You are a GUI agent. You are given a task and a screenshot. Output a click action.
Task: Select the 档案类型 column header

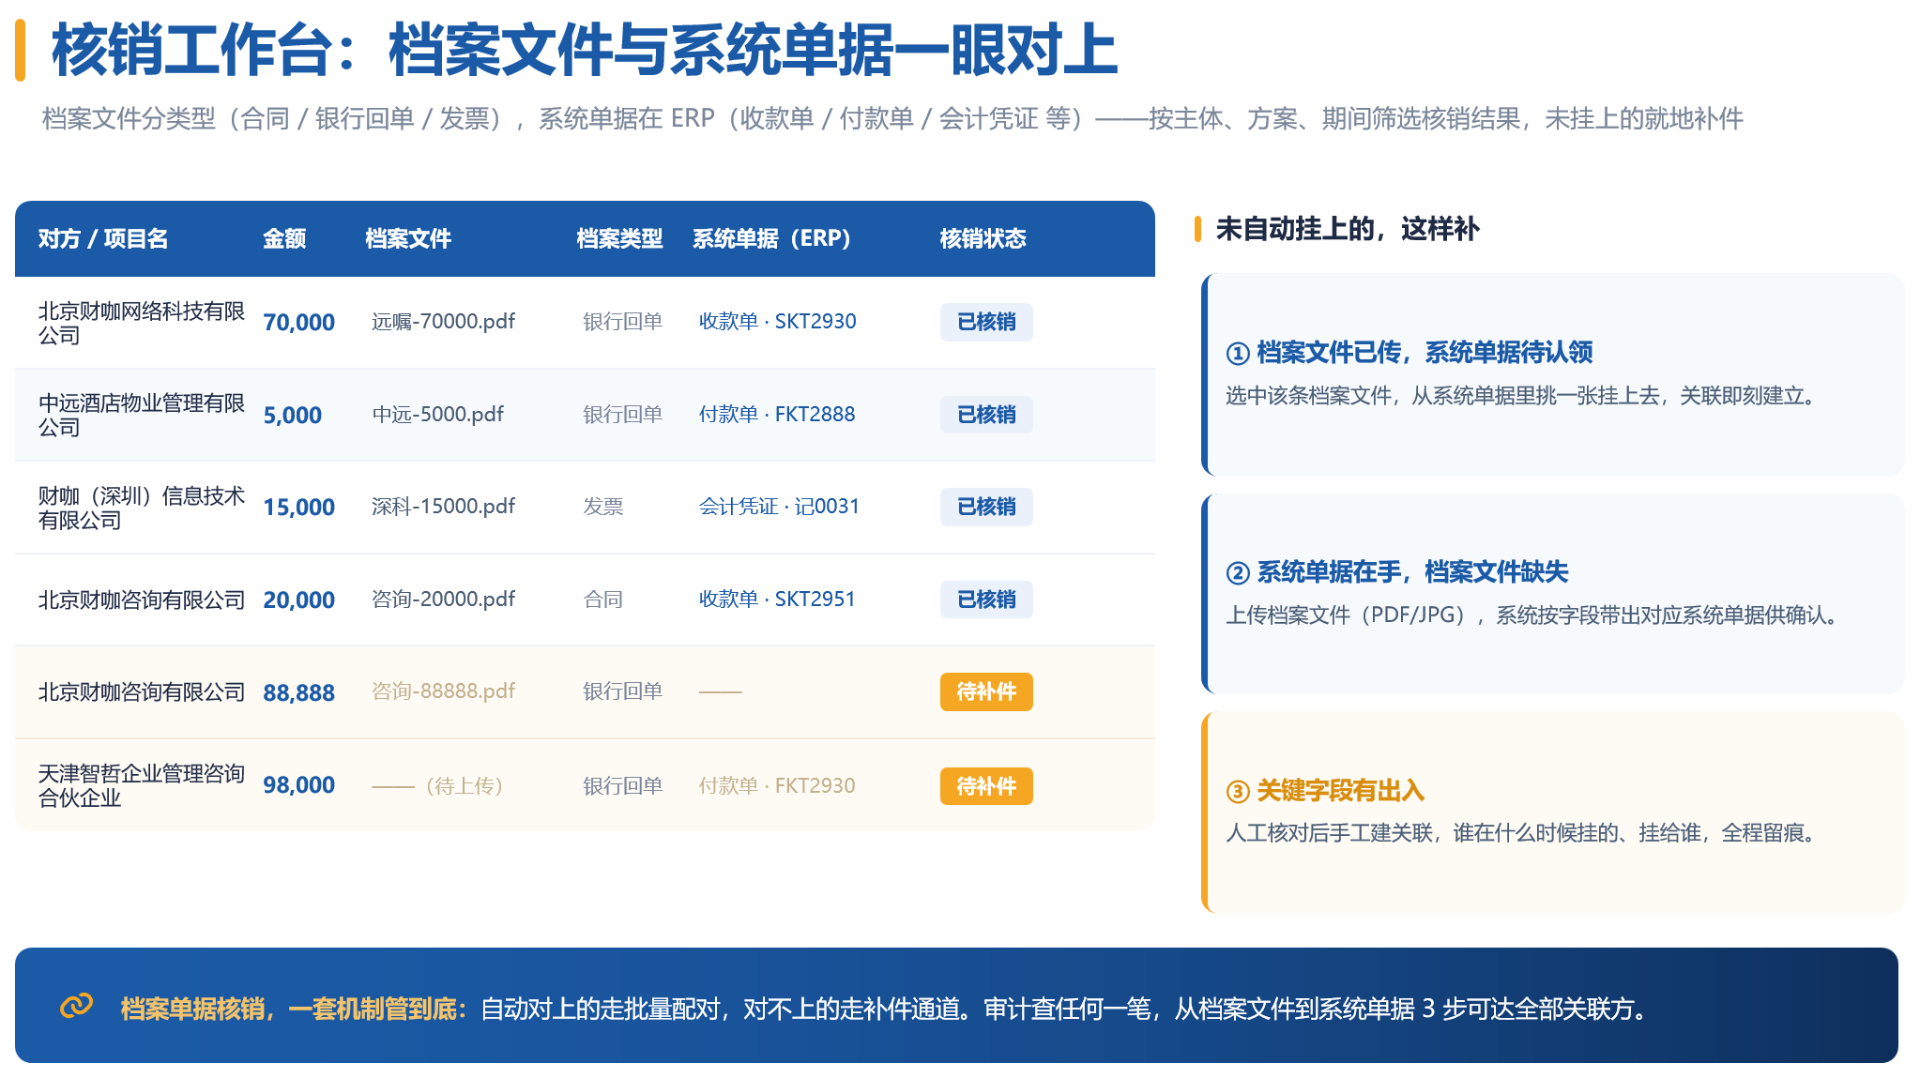click(619, 239)
